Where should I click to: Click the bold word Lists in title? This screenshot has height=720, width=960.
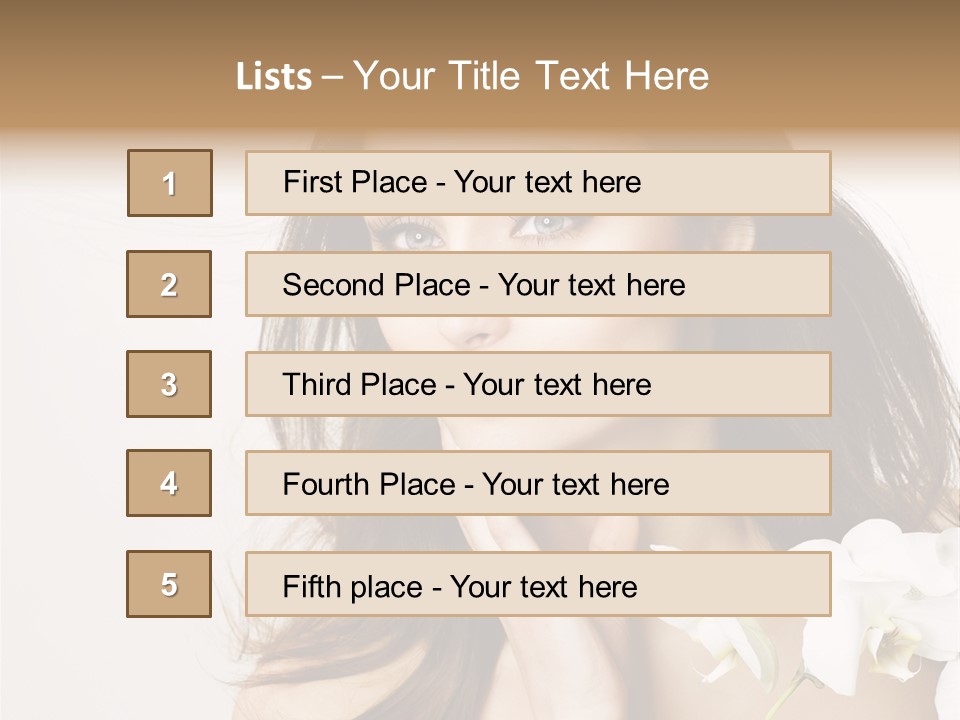point(274,77)
